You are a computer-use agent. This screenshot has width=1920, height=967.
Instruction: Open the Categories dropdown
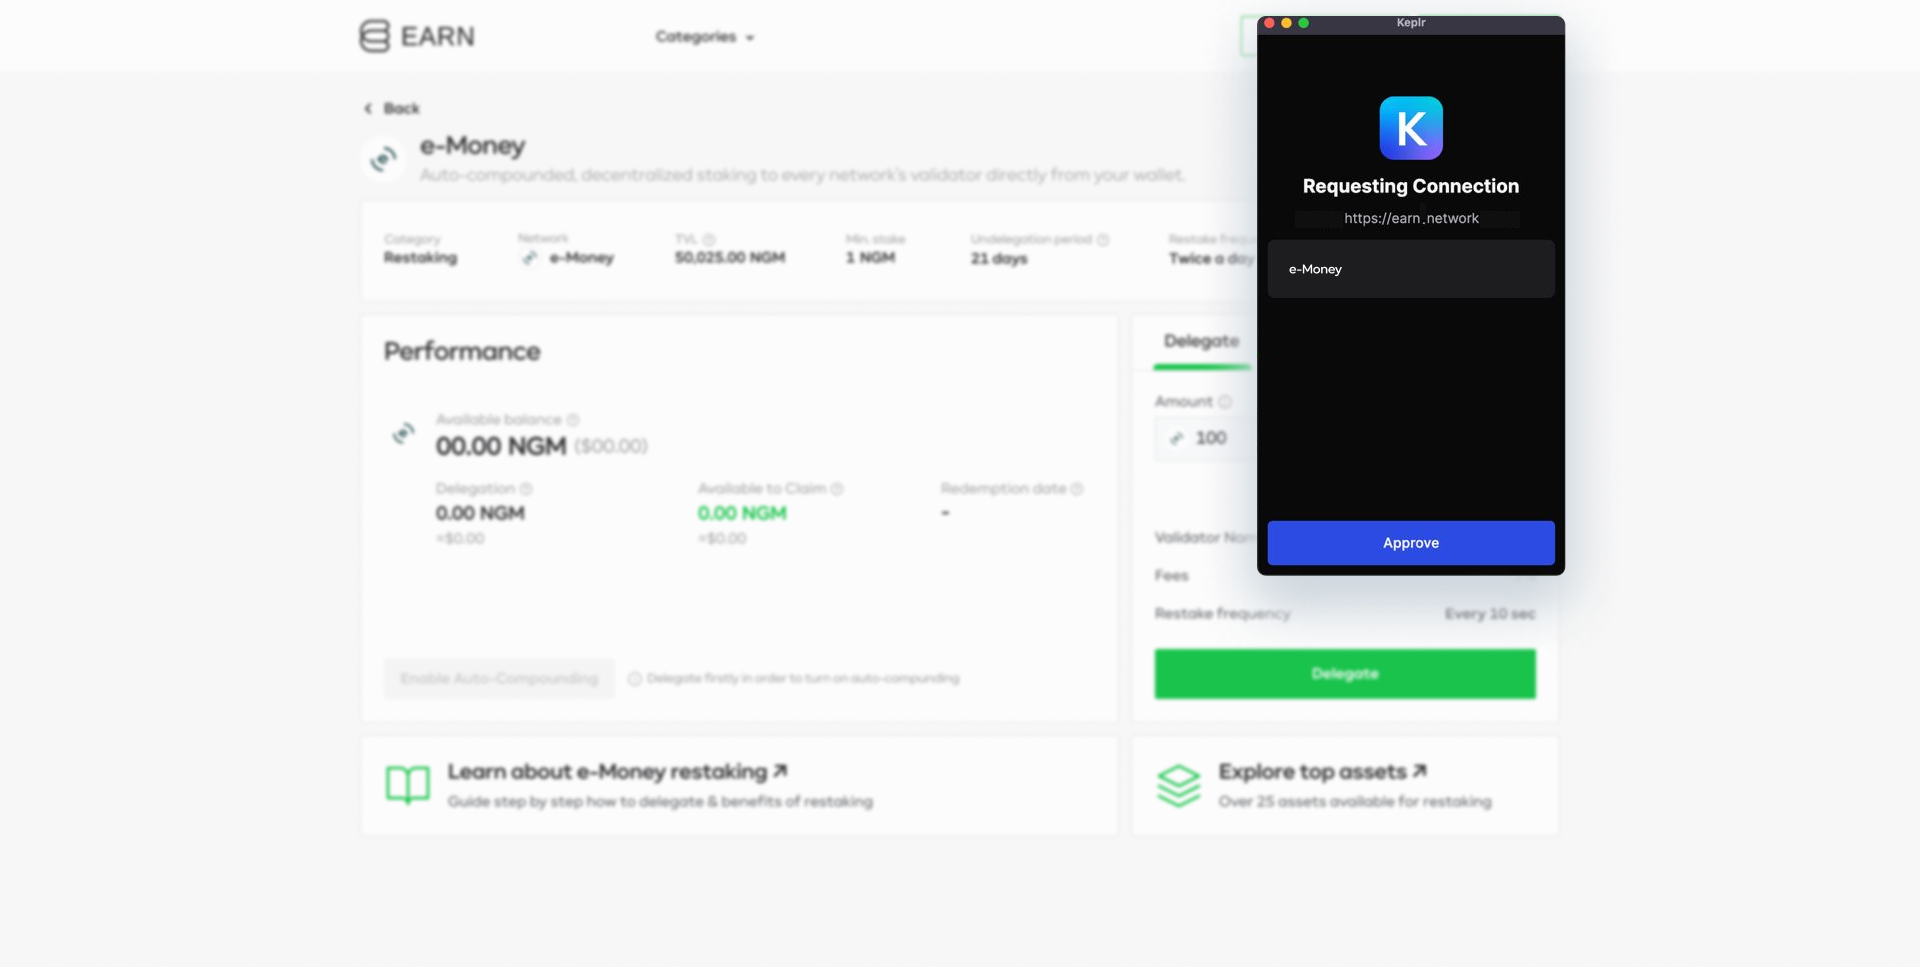coord(705,37)
